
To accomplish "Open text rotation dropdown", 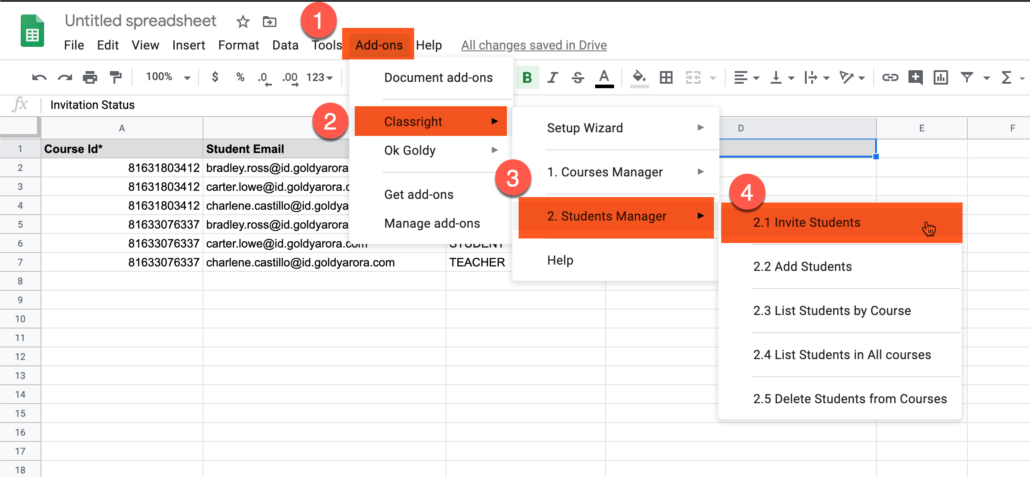I will [853, 78].
